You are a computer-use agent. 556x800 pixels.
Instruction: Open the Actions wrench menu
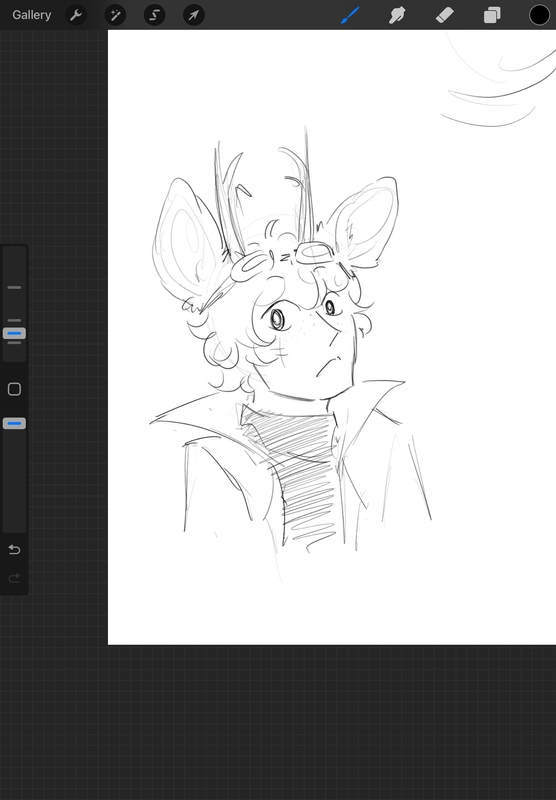[76, 15]
